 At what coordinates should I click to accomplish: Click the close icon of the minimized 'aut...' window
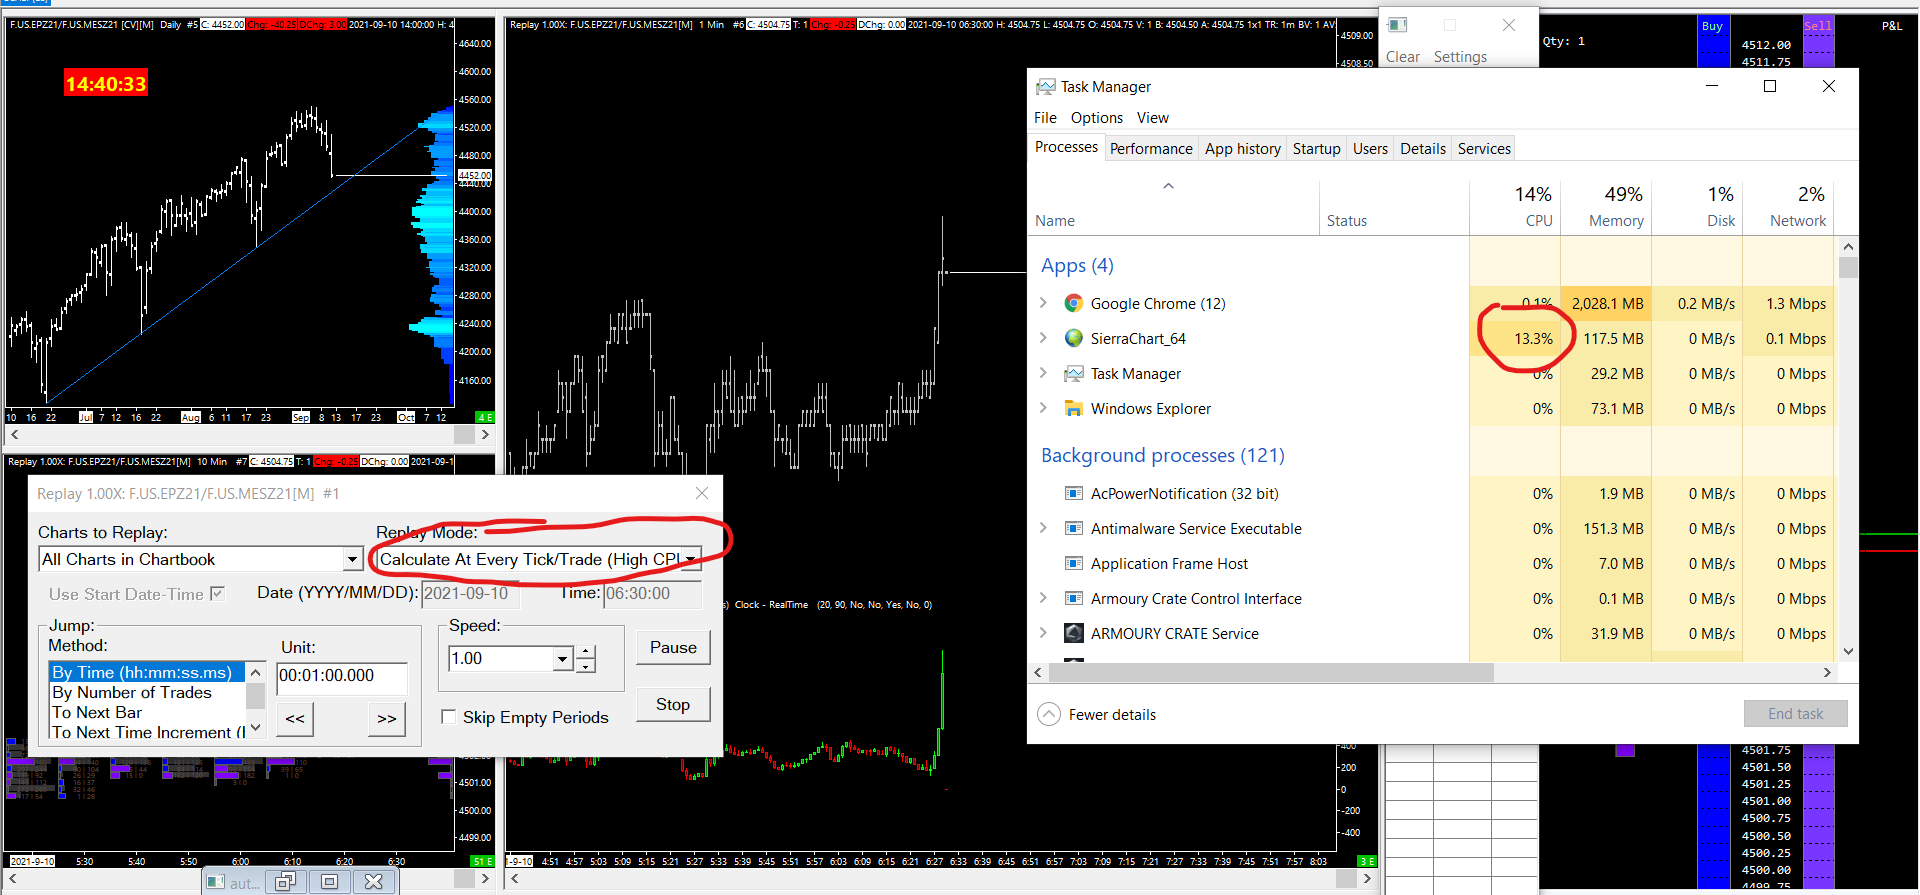373,881
